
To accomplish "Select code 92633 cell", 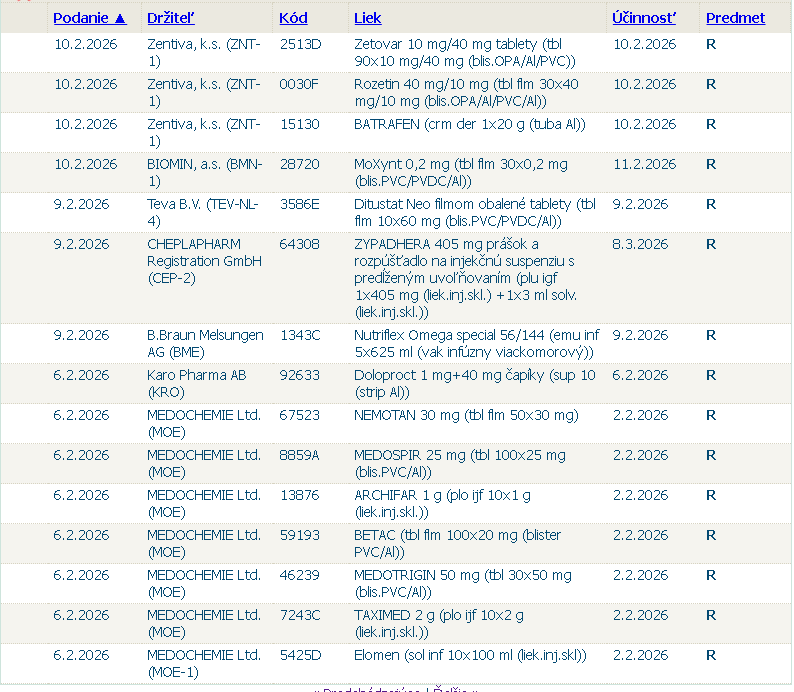I will (299, 376).
